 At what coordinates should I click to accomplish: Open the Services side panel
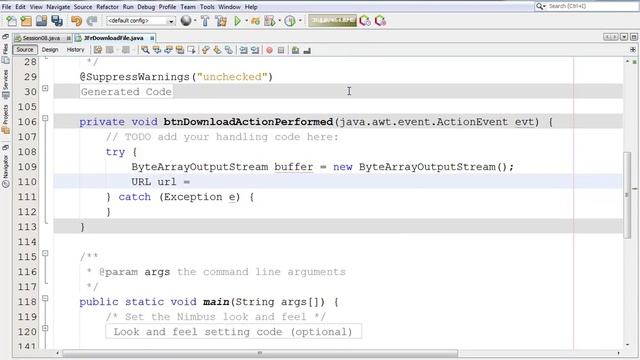6,84
